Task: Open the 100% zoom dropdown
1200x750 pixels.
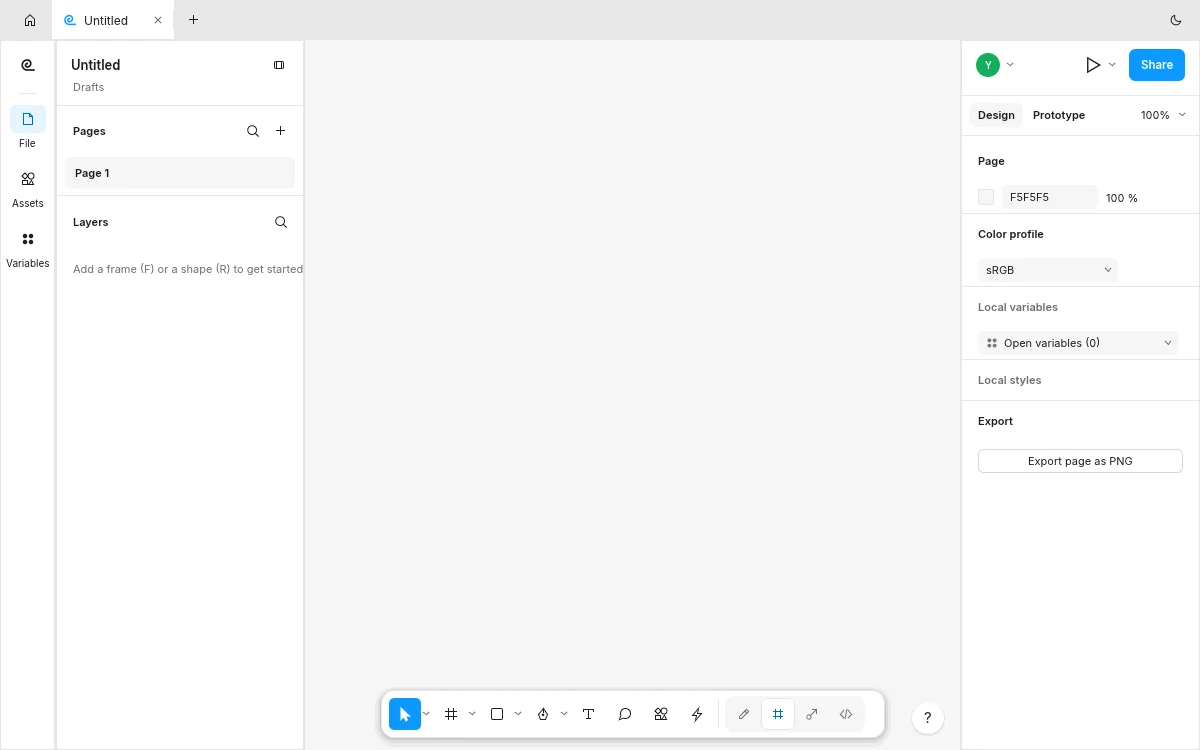Action: tap(1163, 115)
